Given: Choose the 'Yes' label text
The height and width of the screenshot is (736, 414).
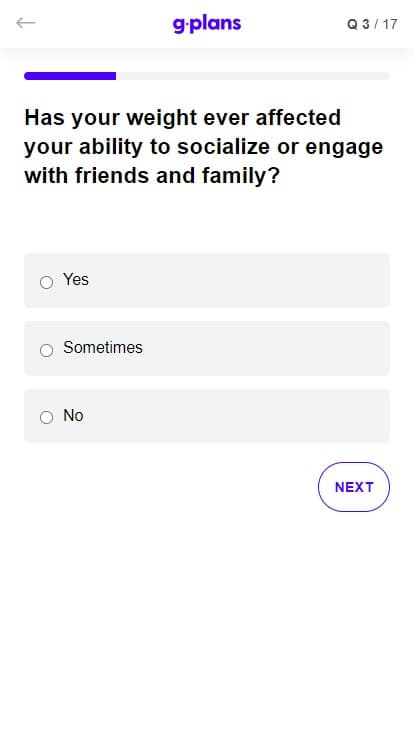Looking at the screenshot, I should pos(76,279).
